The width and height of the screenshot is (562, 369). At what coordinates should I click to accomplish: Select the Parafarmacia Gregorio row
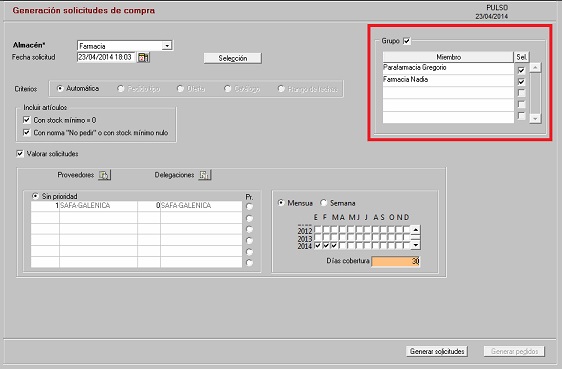(x=448, y=68)
